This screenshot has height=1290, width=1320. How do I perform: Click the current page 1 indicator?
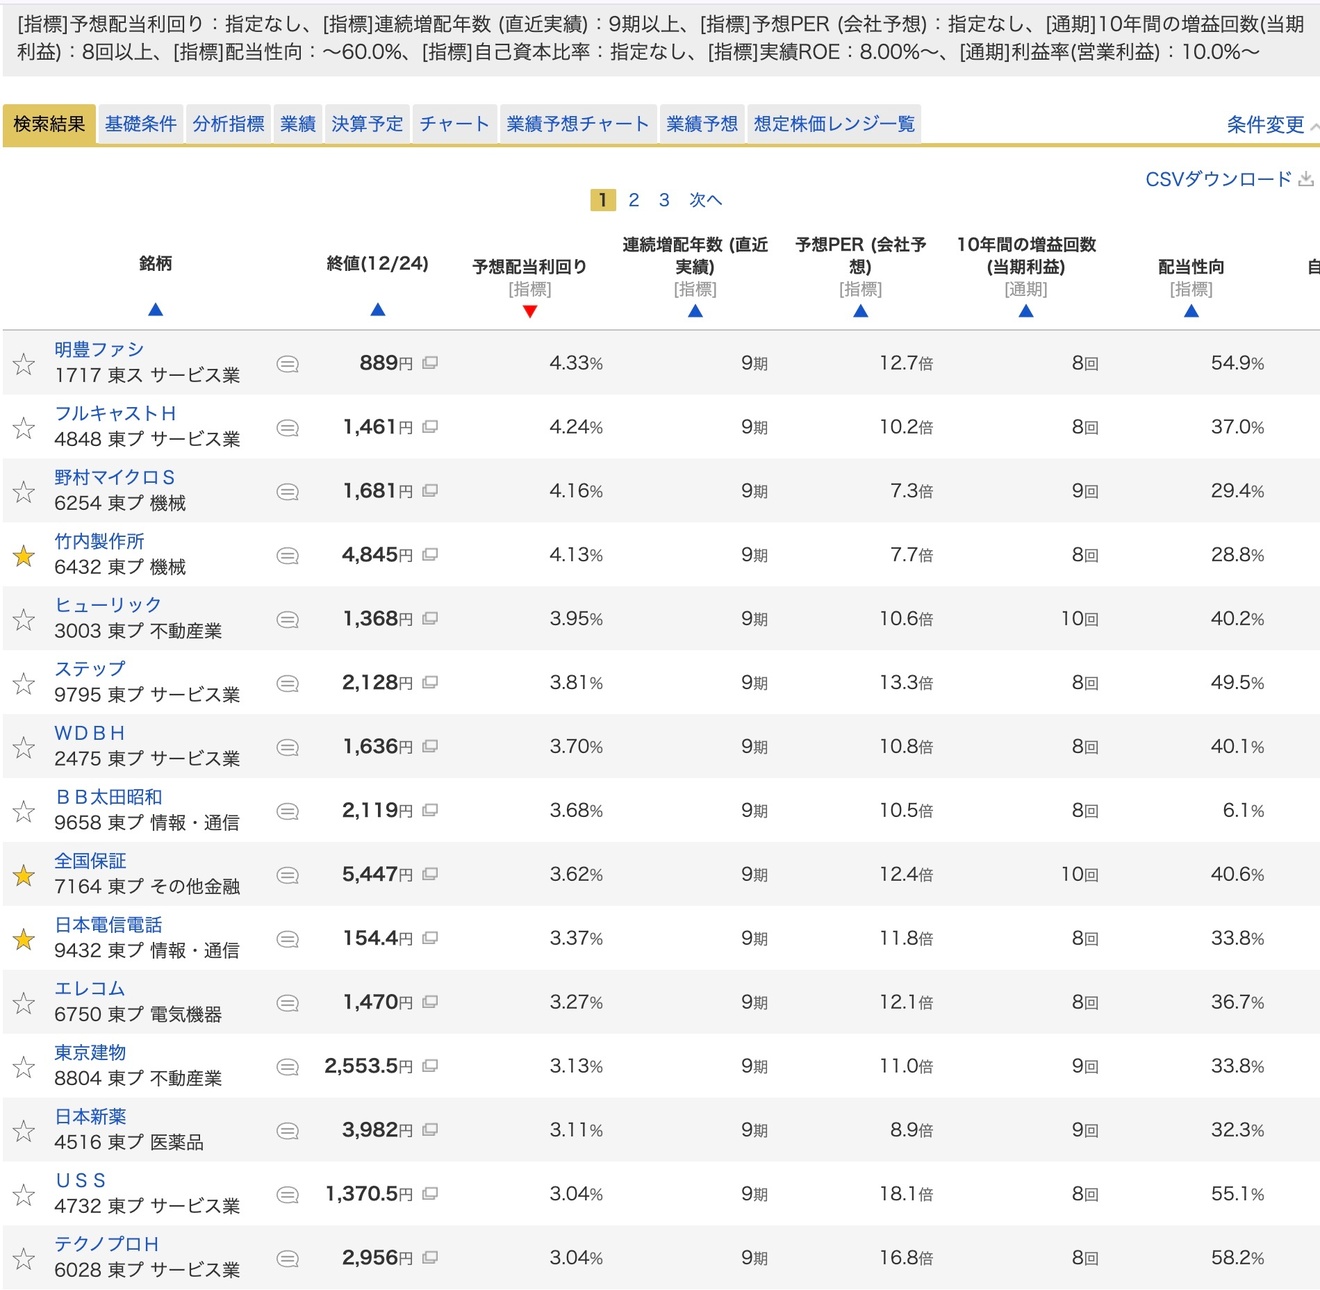[x=603, y=200]
